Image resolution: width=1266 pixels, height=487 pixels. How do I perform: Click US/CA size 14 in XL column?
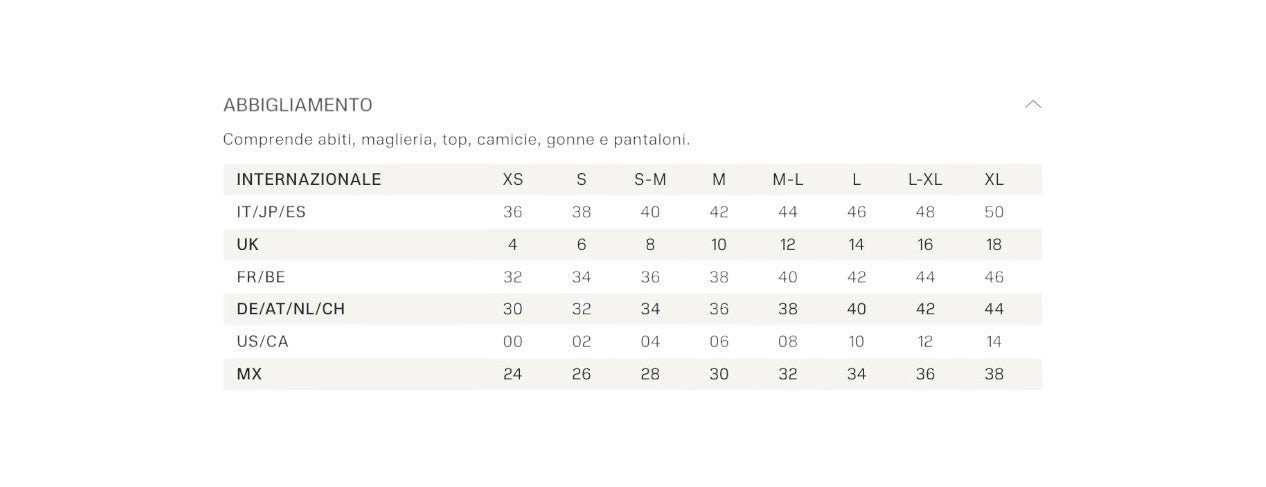tap(994, 342)
